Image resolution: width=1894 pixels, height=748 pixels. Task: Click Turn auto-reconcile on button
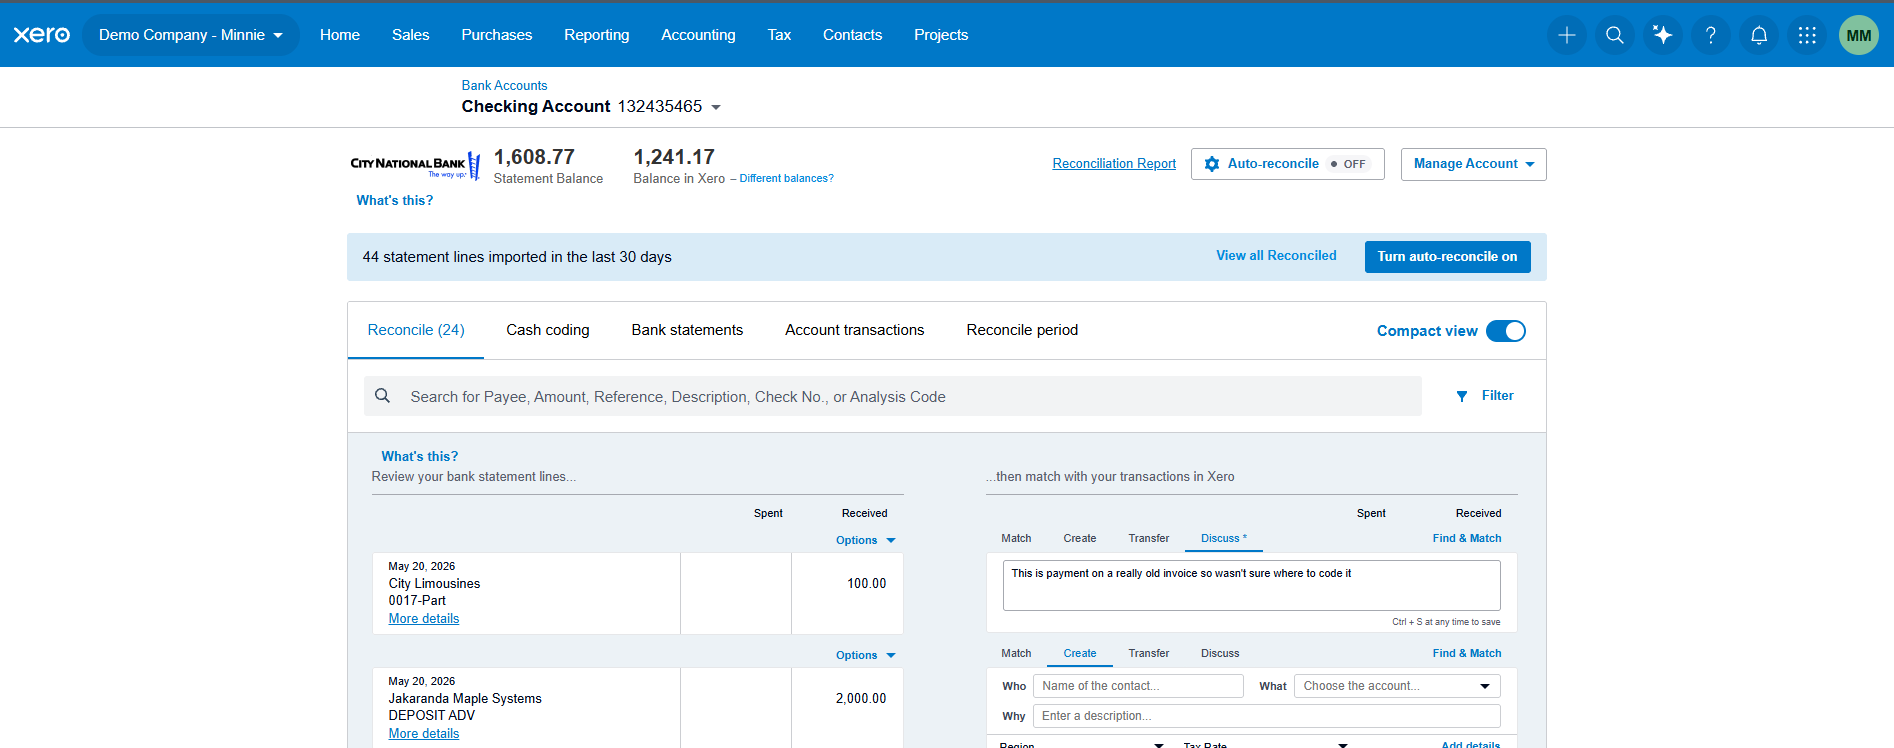[1447, 257]
